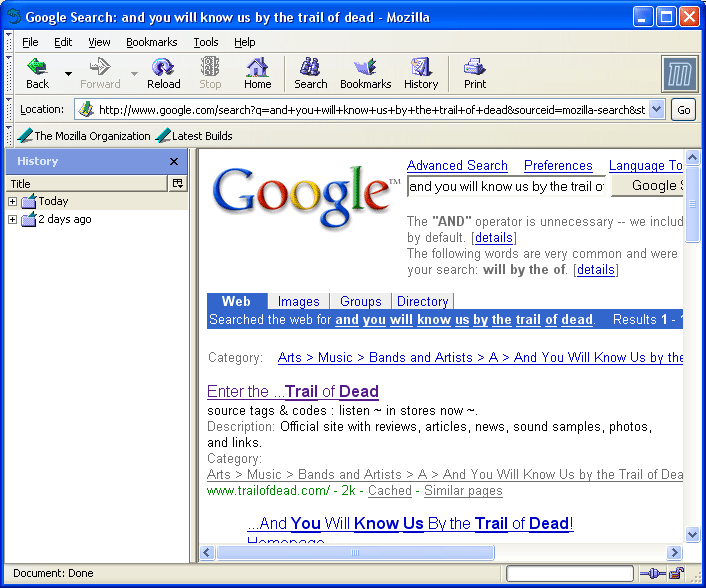Print the page with Print icon

click(475, 68)
